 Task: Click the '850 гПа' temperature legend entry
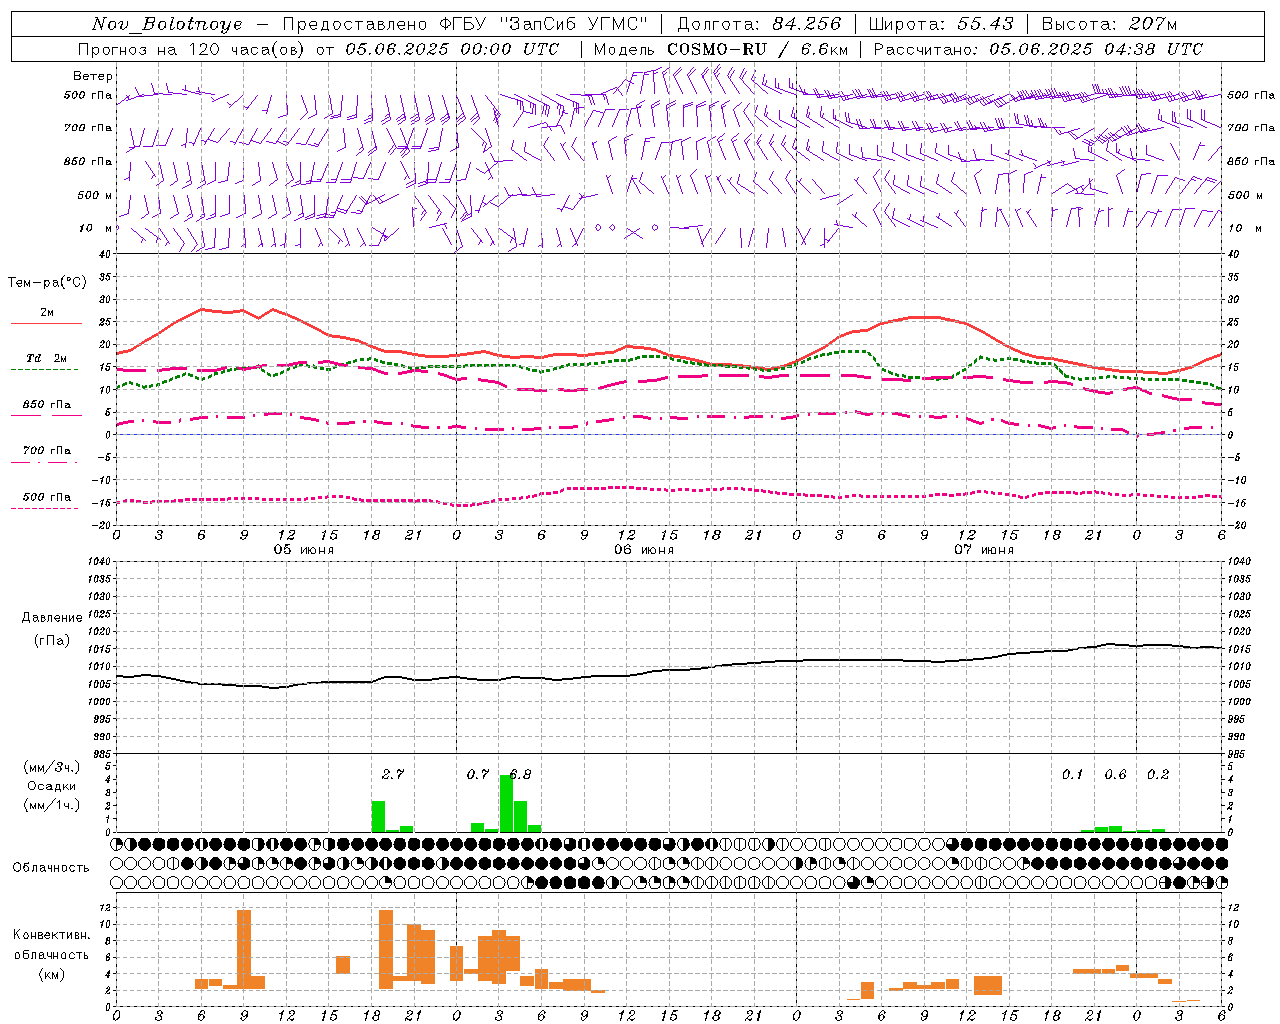click(x=47, y=405)
